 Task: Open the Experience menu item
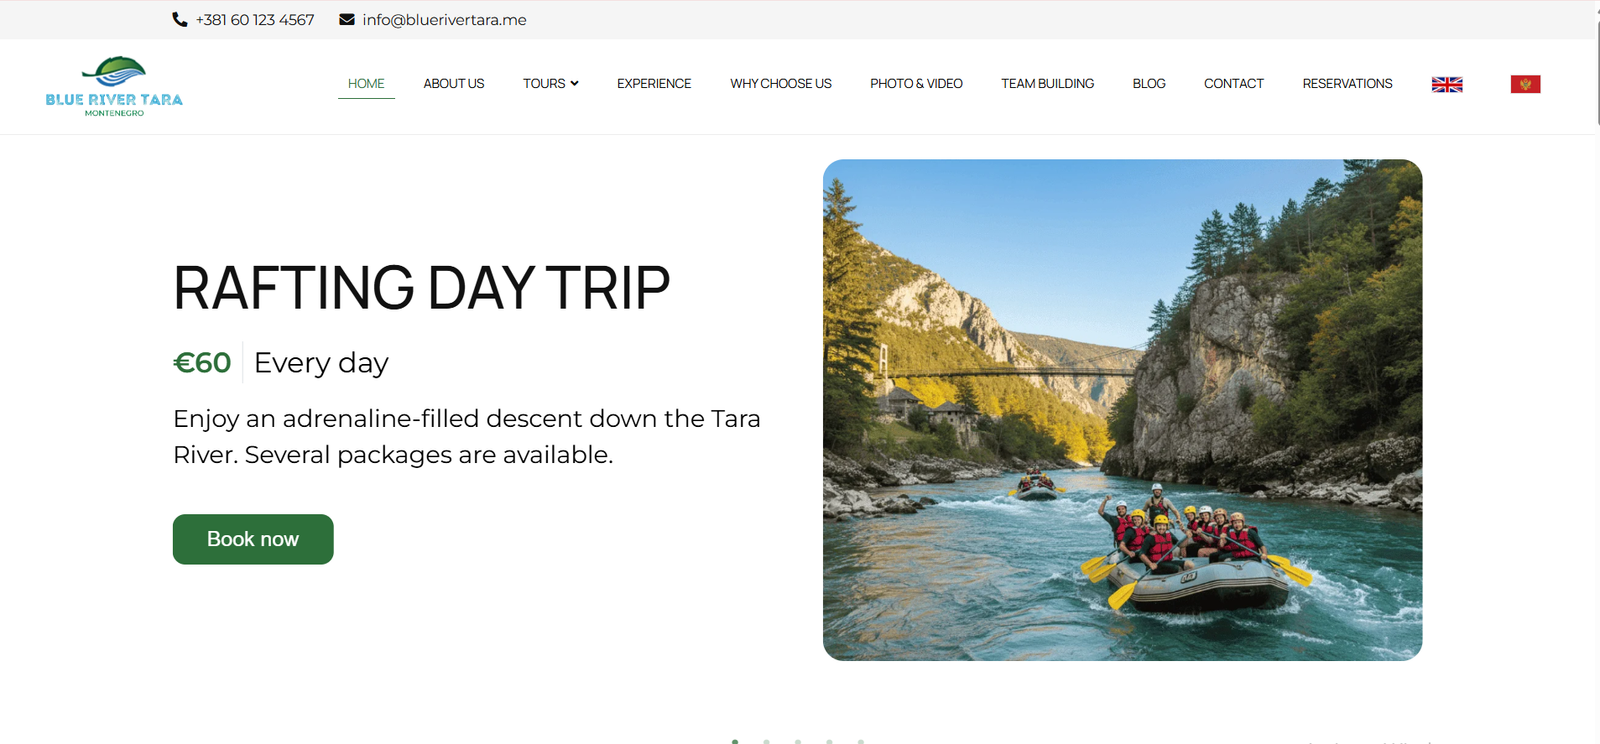tap(654, 84)
